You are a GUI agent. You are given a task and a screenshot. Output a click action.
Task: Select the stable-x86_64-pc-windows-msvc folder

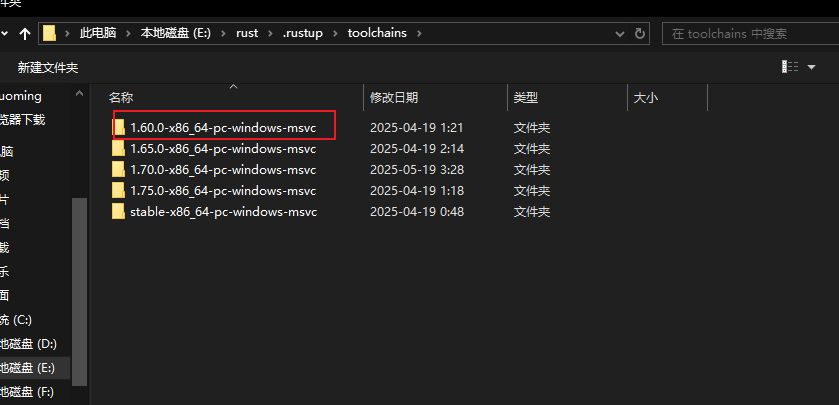click(224, 212)
